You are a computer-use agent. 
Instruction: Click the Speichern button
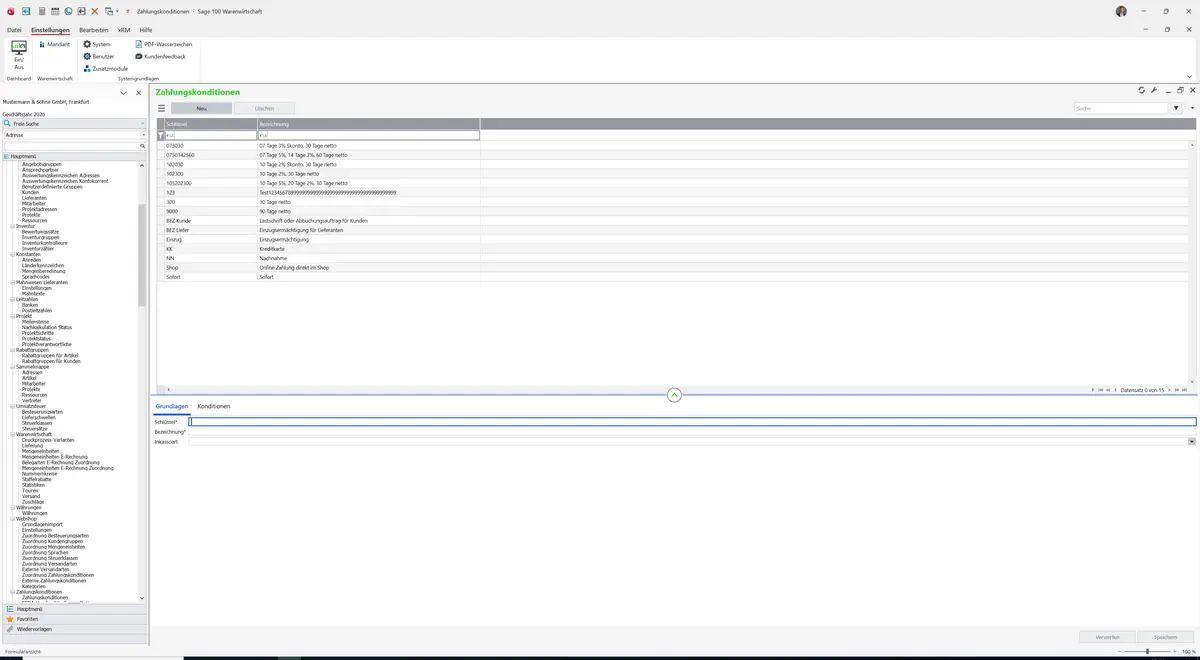coord(1166,636)
